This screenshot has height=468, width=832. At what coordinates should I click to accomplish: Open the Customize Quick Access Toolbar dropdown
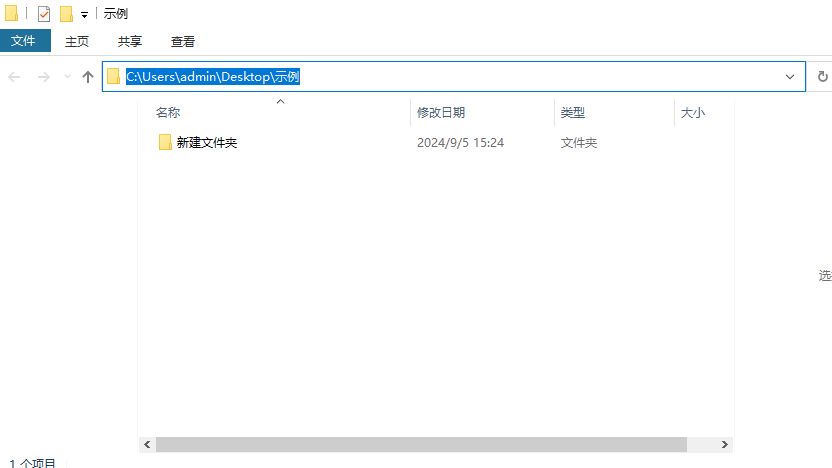[84, 15]
